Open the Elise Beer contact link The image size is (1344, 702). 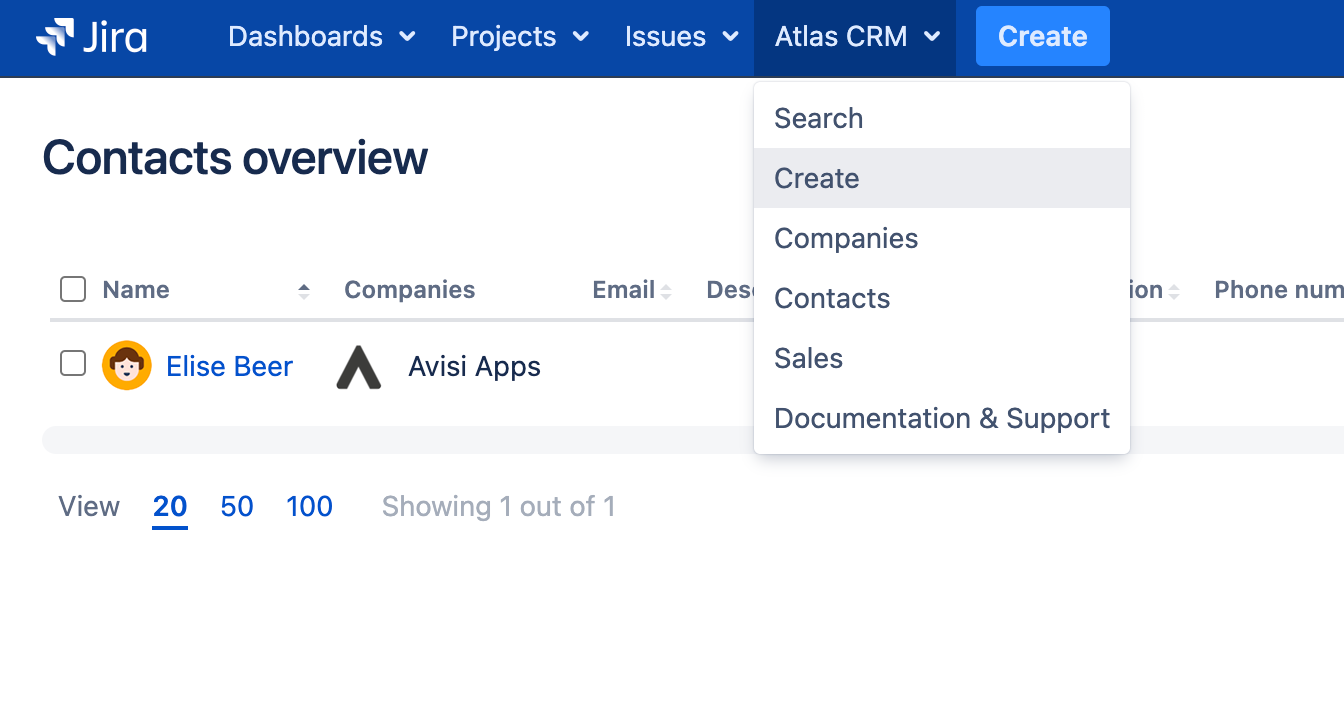pos(229,366)
